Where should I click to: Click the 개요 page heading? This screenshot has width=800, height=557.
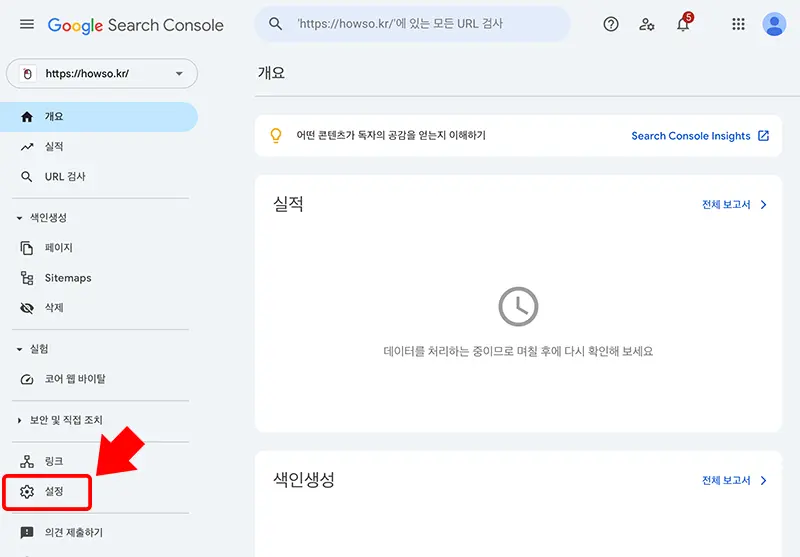pos(271,73)
